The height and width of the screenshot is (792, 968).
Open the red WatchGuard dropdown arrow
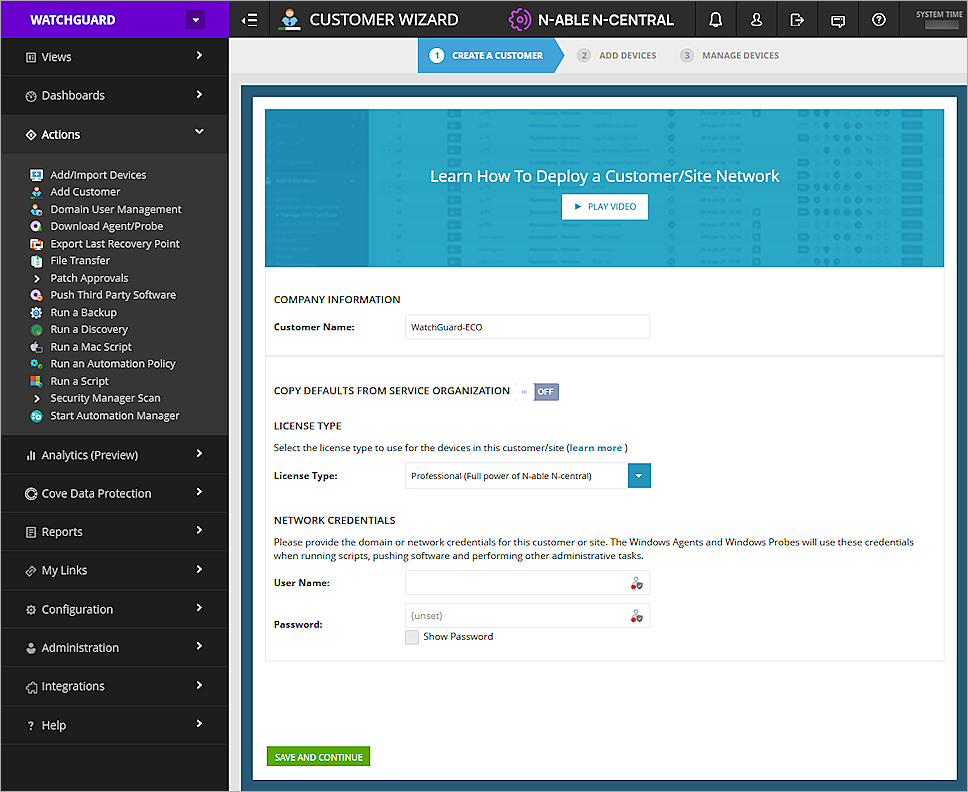(197, 19)
